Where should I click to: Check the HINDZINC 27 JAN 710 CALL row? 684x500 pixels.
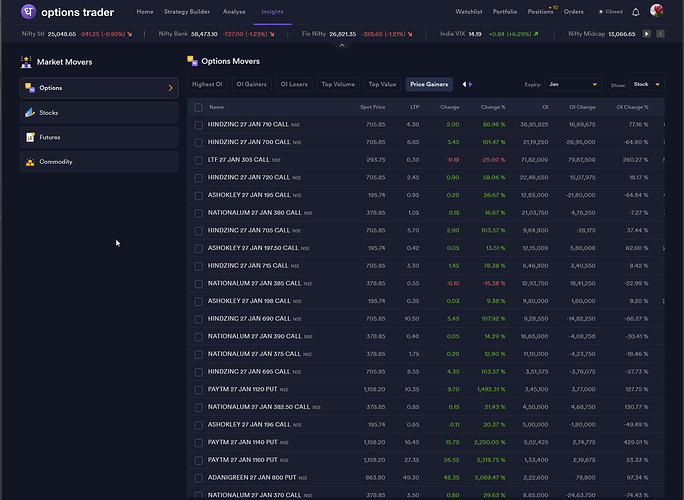click(198, 124)
